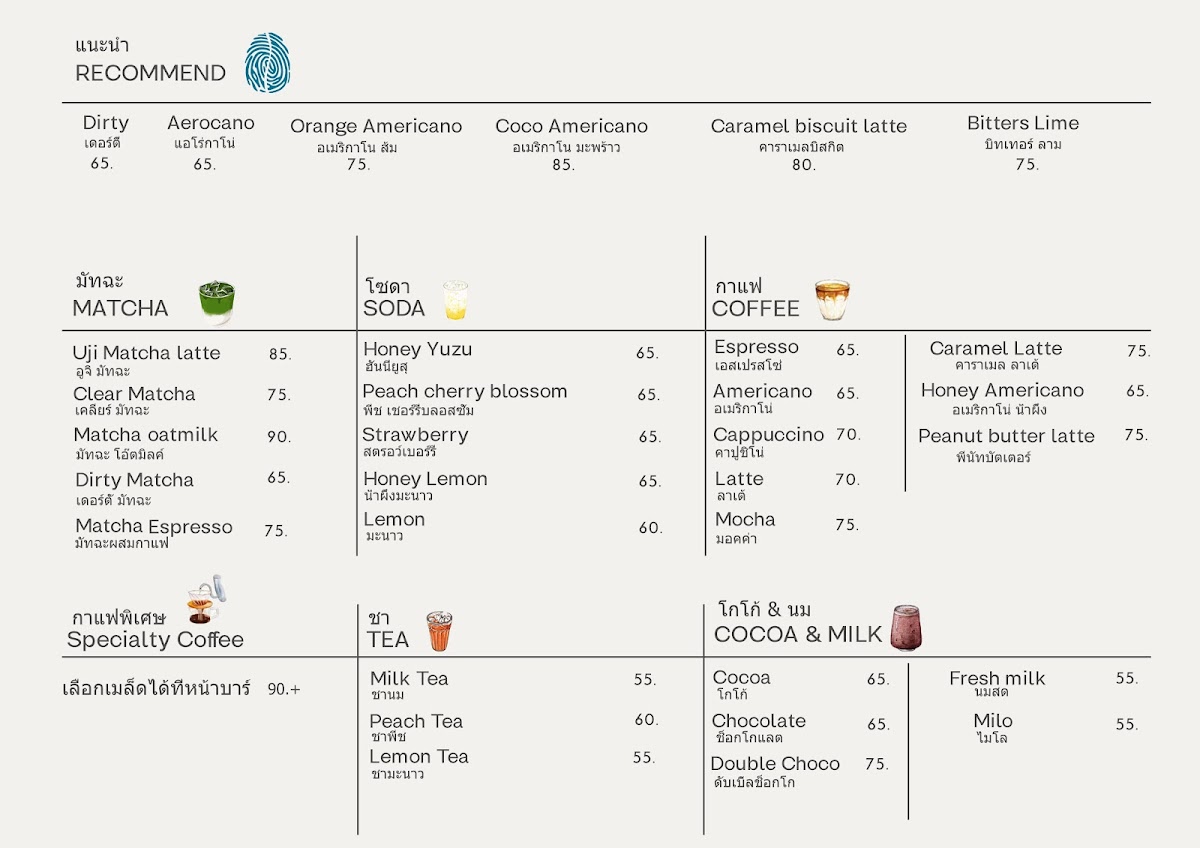Select Double Choco from cocoa list
Image resolution: width=1200 pixels, height=848 pixels.
775,764
